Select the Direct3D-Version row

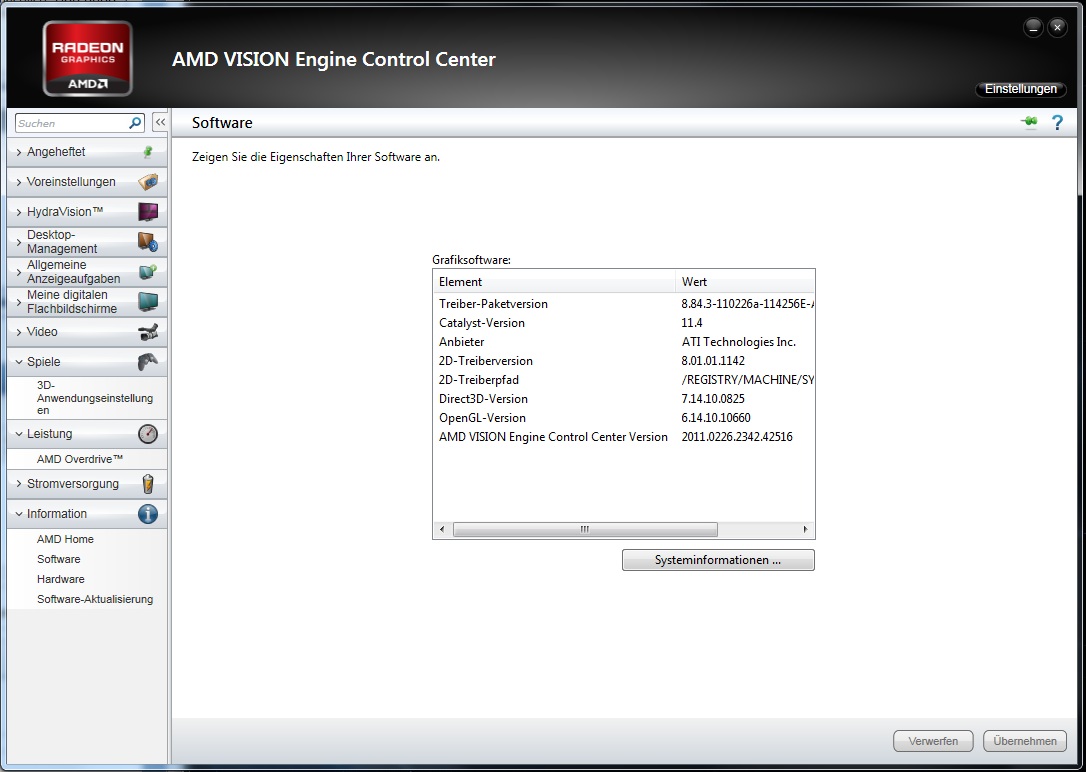[623, 399]
